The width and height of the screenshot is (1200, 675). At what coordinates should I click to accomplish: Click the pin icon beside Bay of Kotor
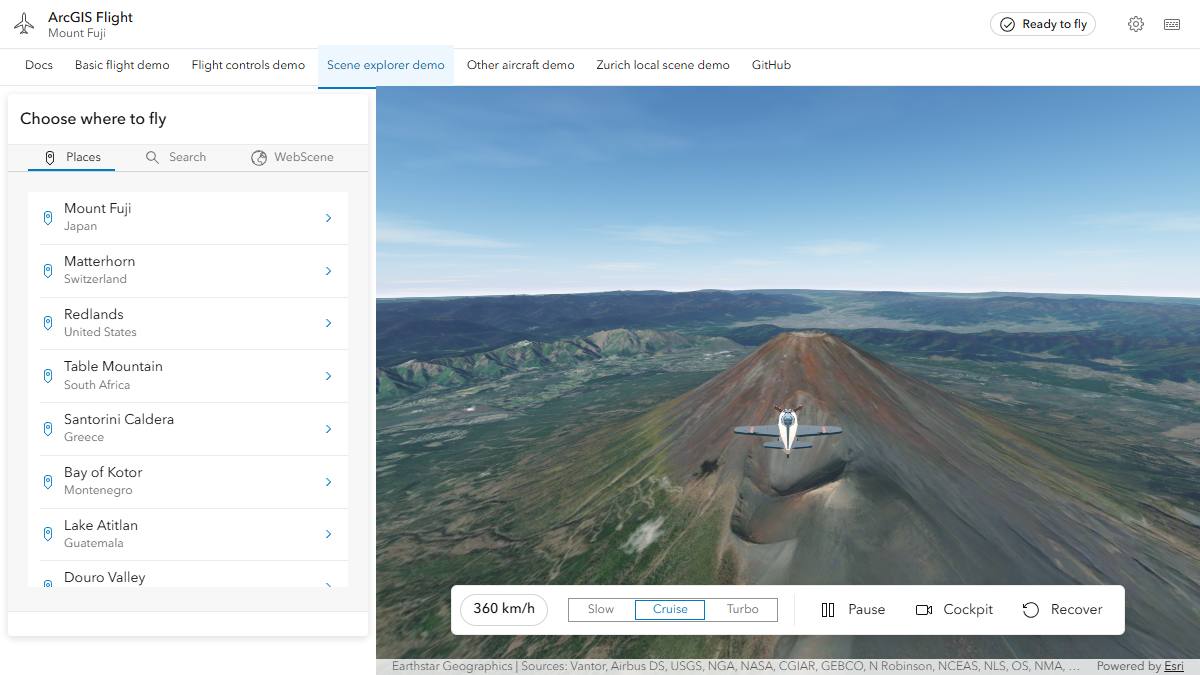[x=47, y=482]
